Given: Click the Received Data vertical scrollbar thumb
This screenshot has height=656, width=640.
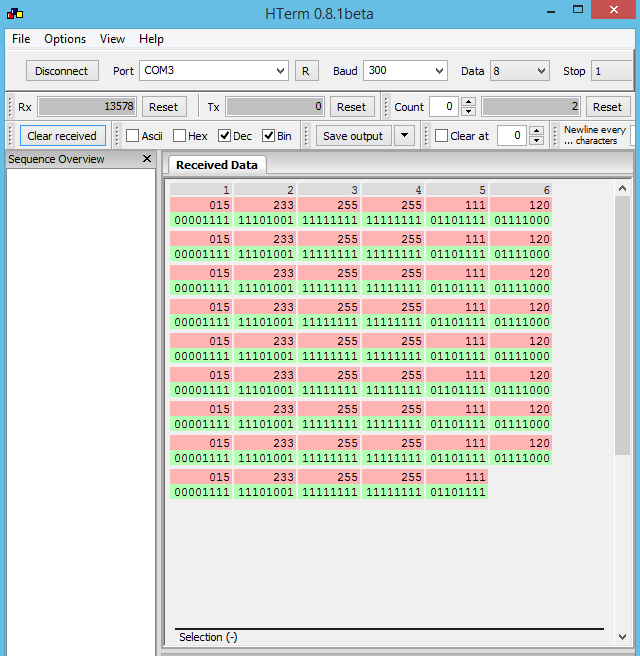Looking at the screenshot, I should (x=622, y=325).
